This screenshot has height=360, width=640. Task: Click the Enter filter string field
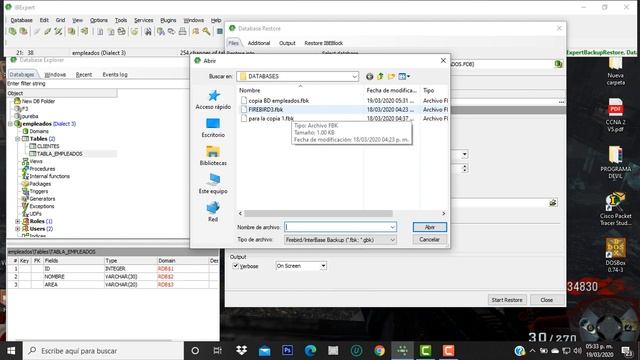pos(98,83)
